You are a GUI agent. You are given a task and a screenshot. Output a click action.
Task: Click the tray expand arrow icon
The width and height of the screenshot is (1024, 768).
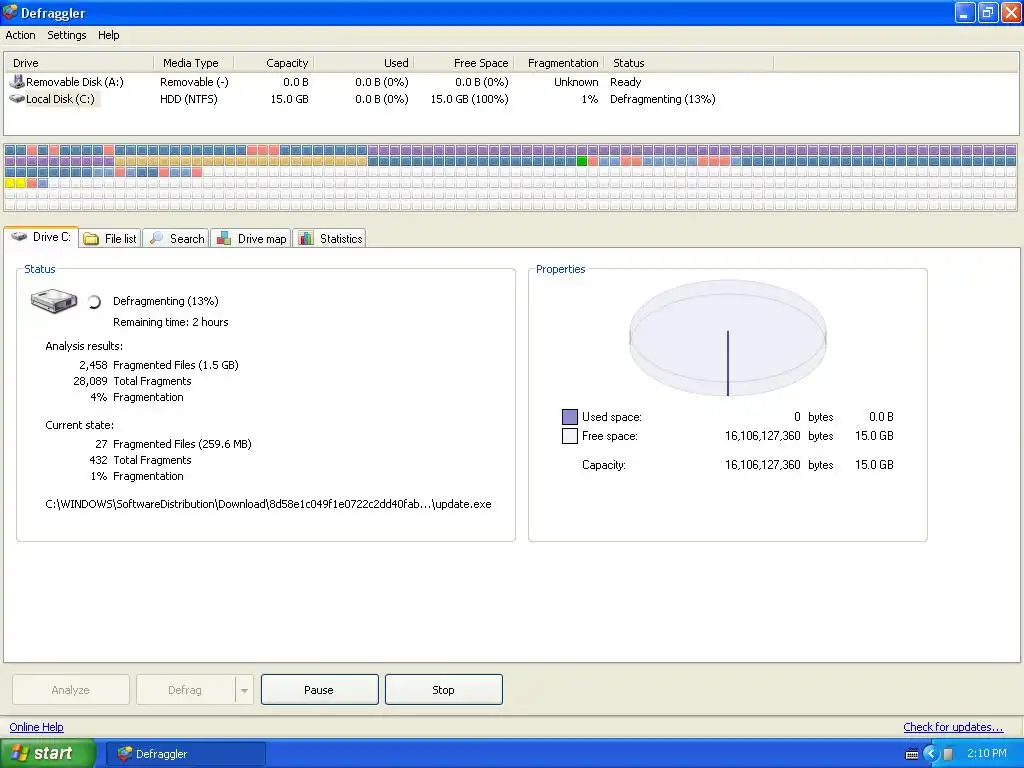click(x=931, y=754)
